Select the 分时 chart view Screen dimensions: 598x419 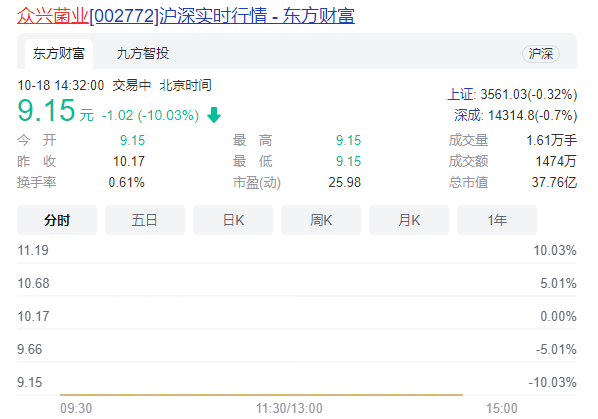(x=57, y=220)
